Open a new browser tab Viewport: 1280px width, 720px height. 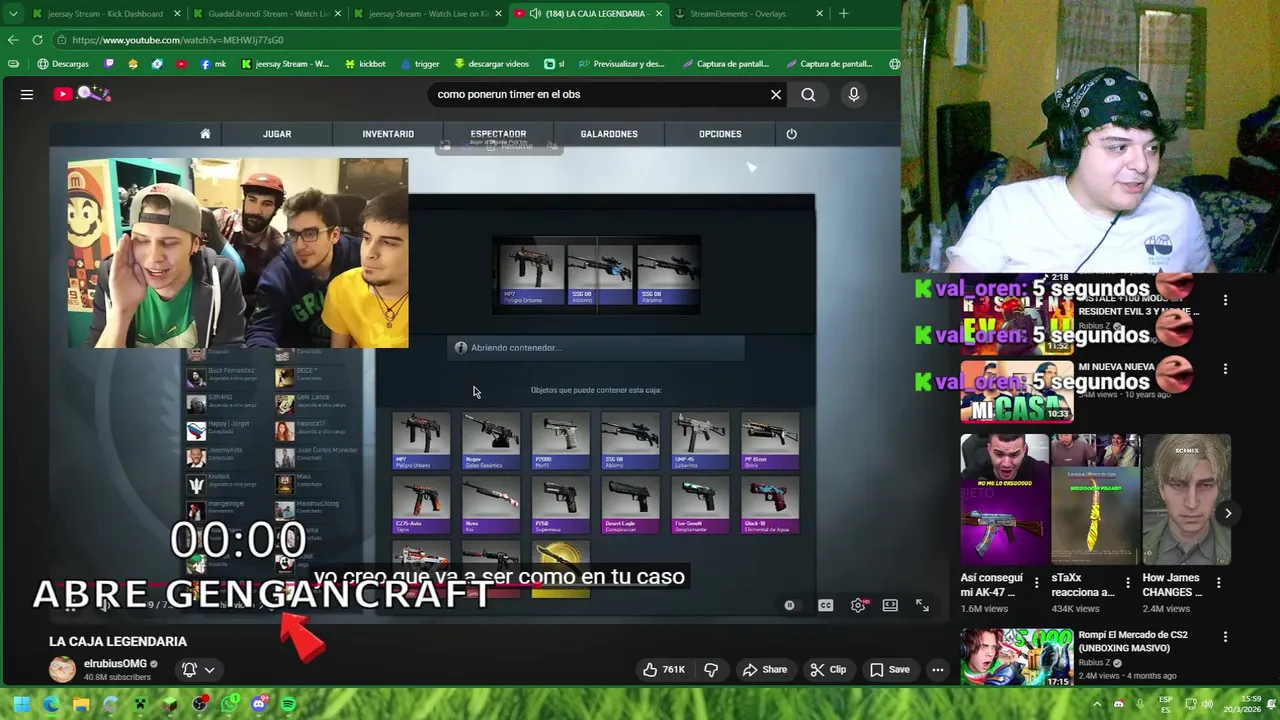coord(843,14)
